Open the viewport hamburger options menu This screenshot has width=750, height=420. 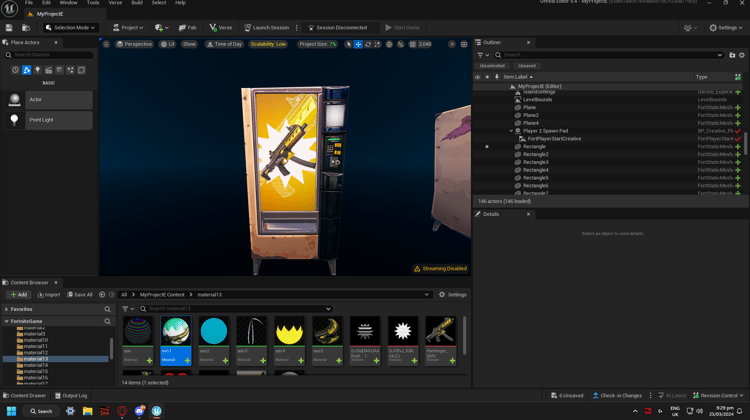tap(106, 44)
